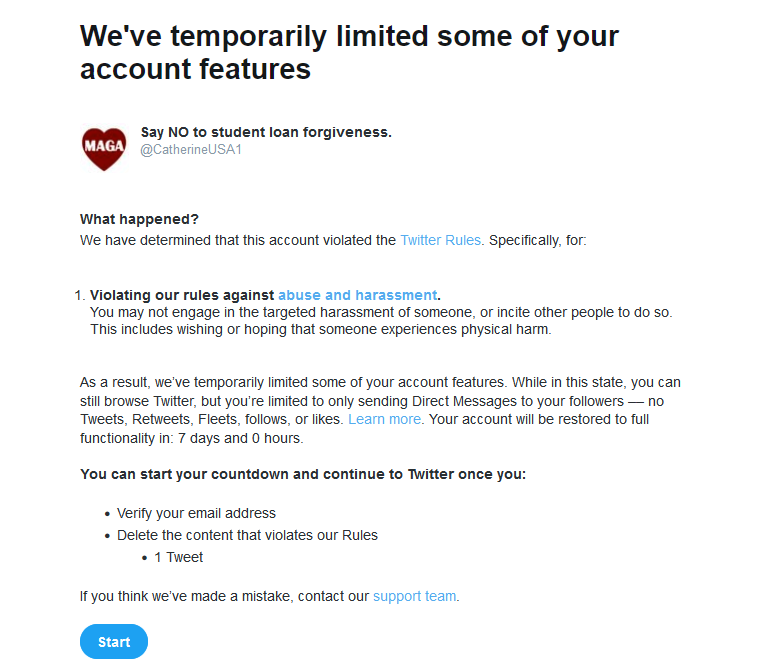Click the "We have determined that this account" sentence
The width and height of the screenshot is (765, 668).
(238, 240)
